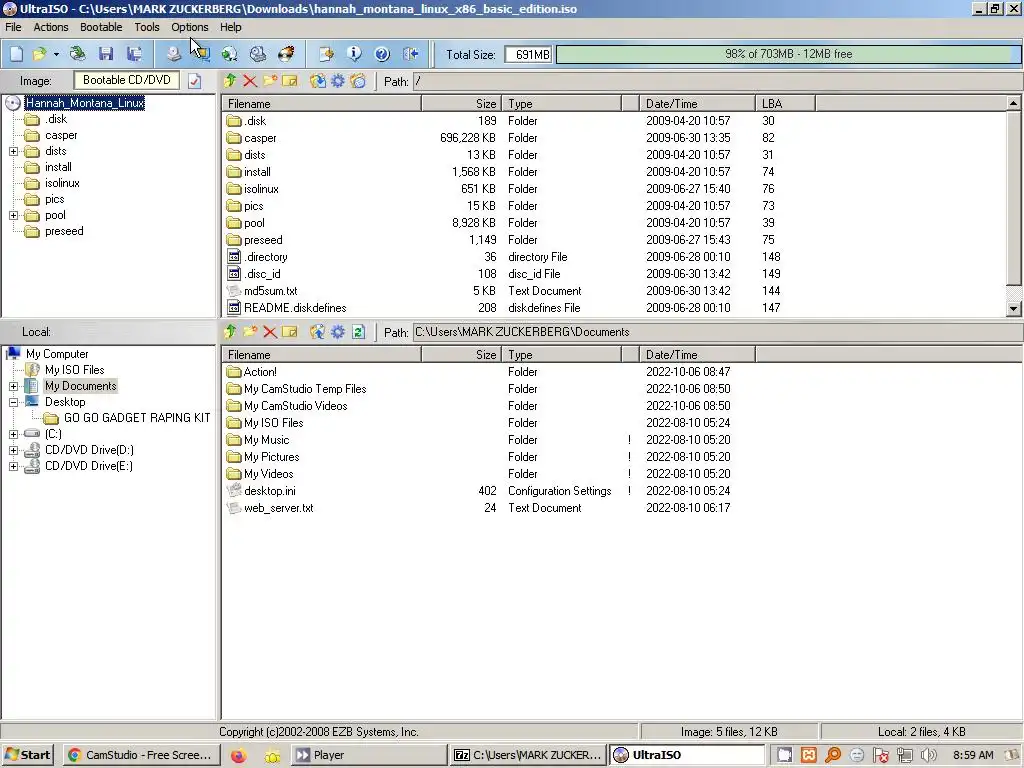Image resolution: width=1024 pixels, height=768 pixels.
Task: Click the Windows Start button
Action: (27, 755)
